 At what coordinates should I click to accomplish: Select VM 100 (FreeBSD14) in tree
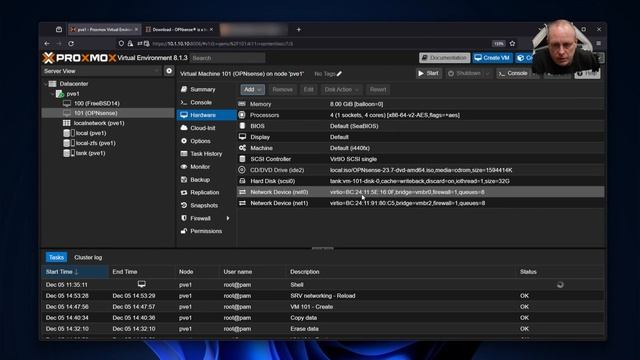[x=97, y=104]
